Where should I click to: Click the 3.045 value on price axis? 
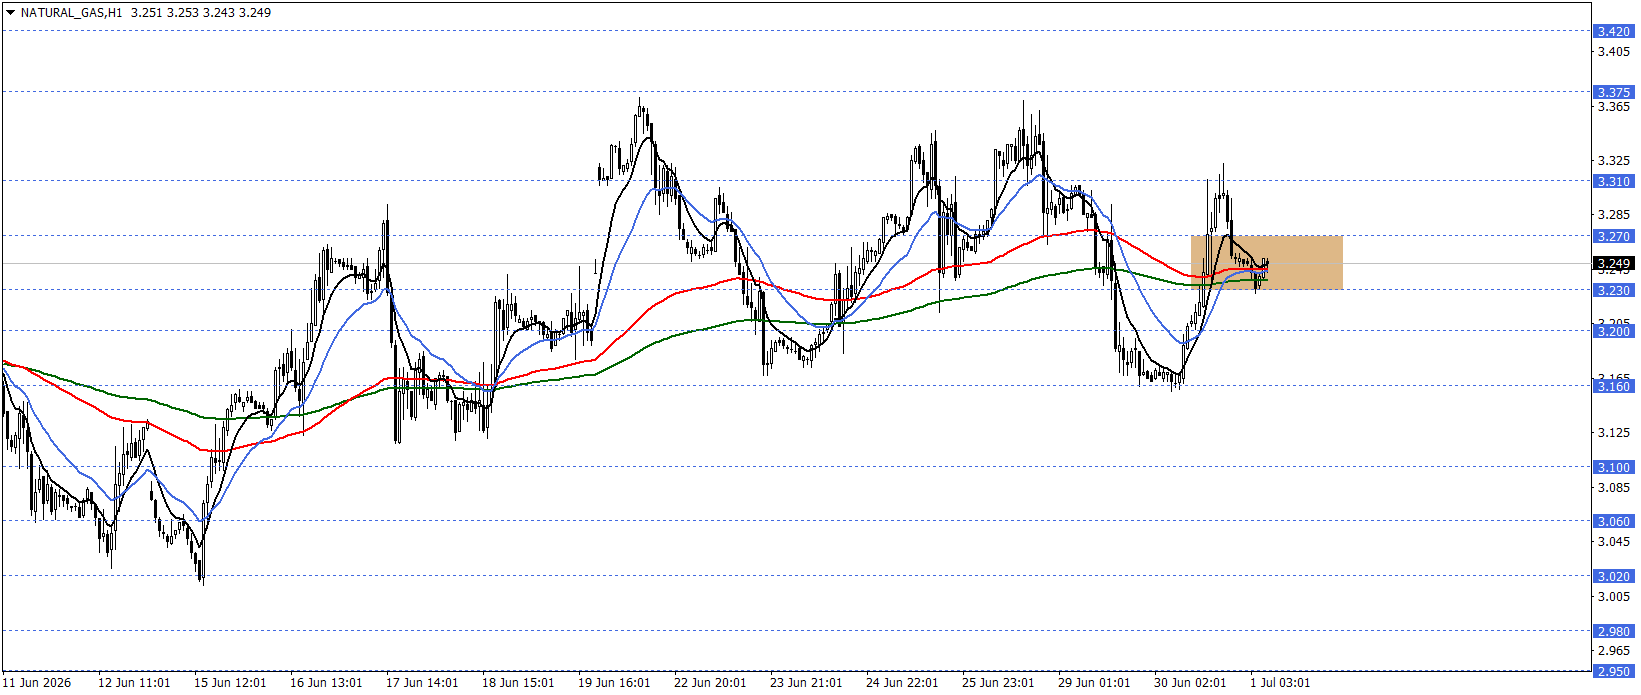pyautogui.click(x=1613, y=542)
